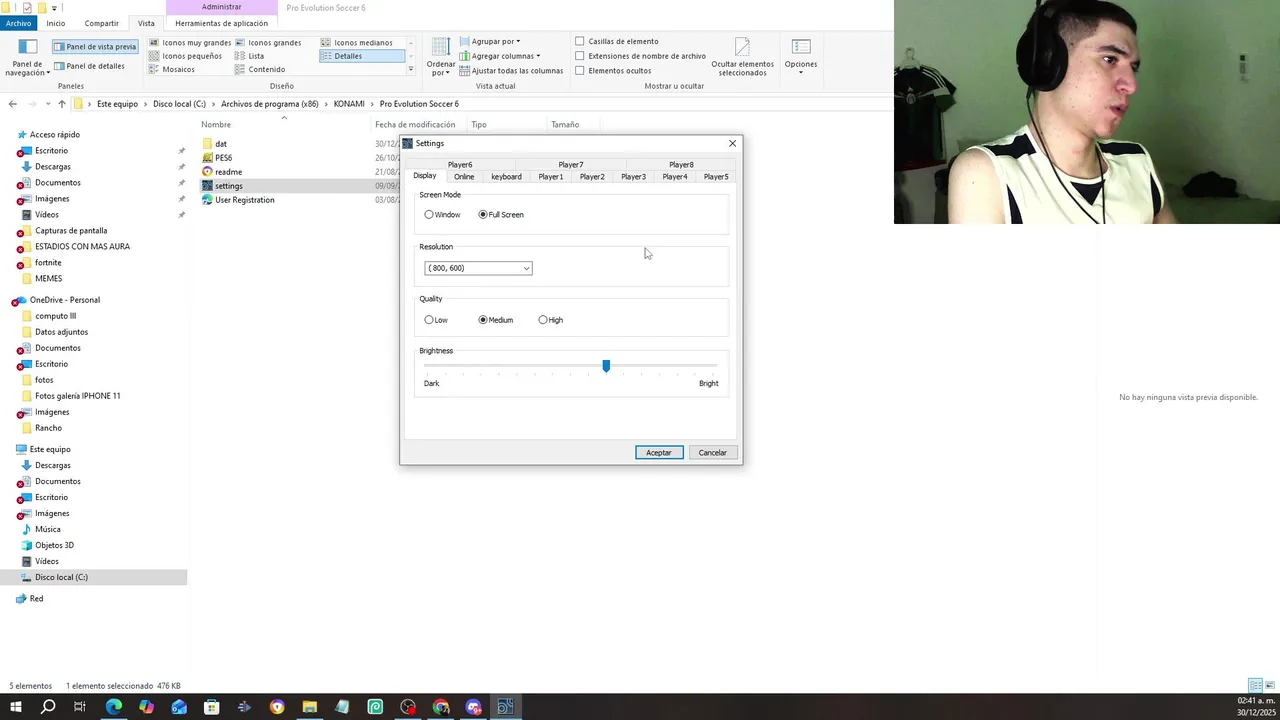This screenshot has height=720, width=1280.
Task: Select the Window screen mode radio button
Action: click(429, 215)
